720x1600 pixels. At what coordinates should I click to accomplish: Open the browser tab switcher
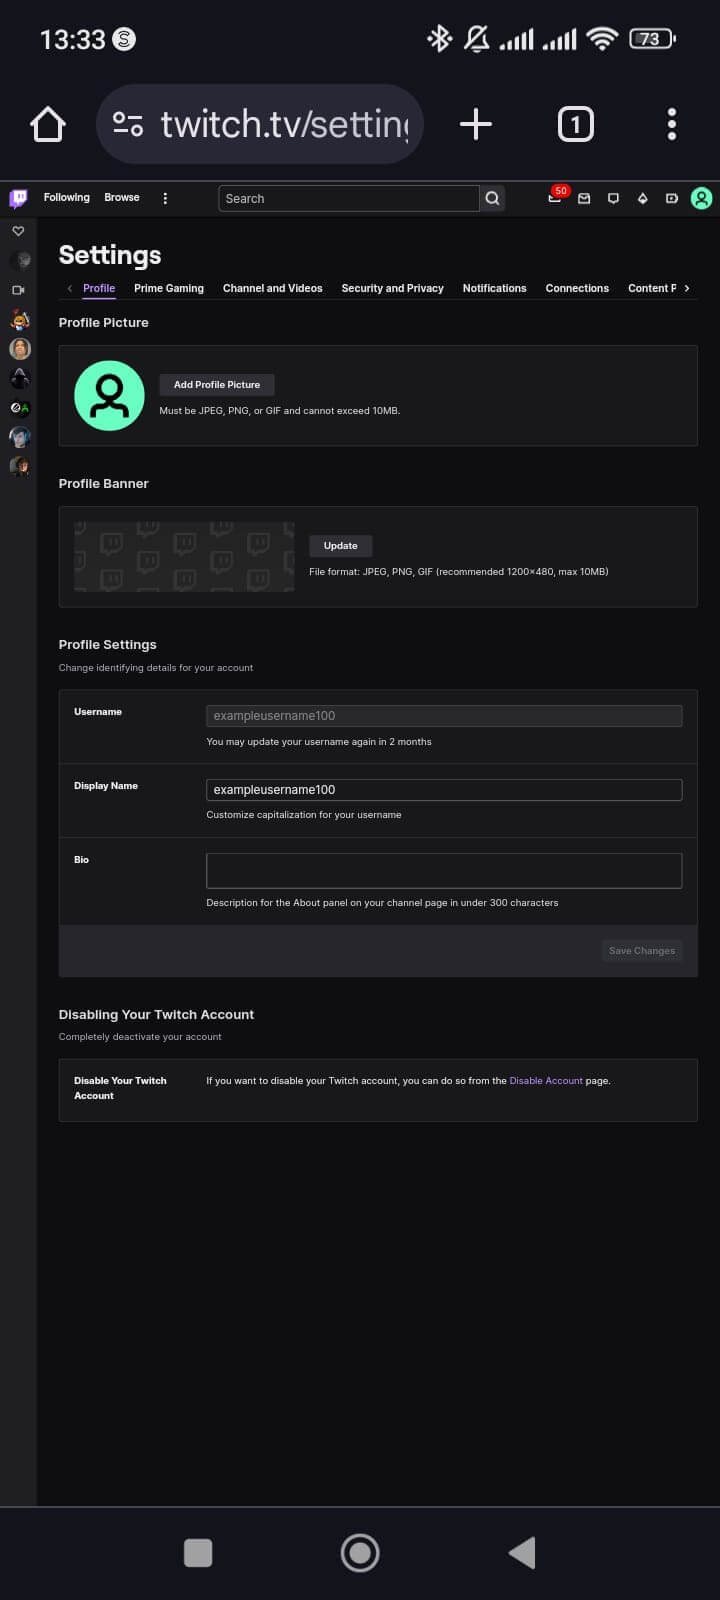click(575, 123)
